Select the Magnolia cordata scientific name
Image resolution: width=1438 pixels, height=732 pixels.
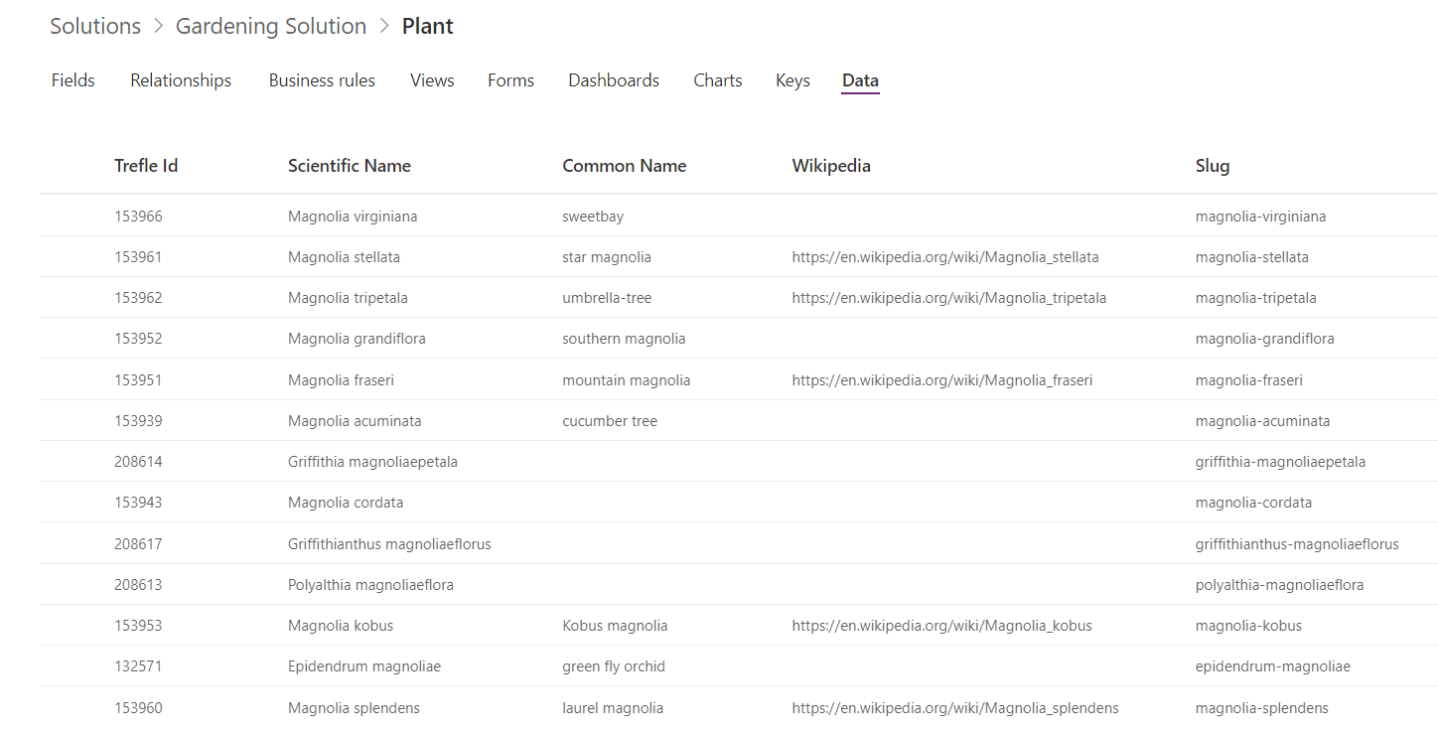pyautogui.click(x=346, y=502)
